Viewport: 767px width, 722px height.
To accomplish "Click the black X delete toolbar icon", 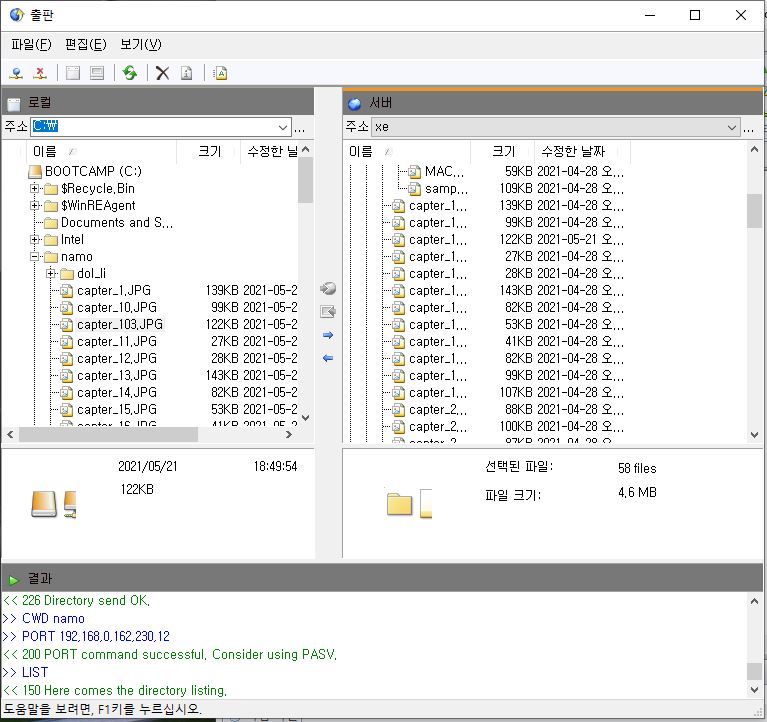I will (162, 73).
